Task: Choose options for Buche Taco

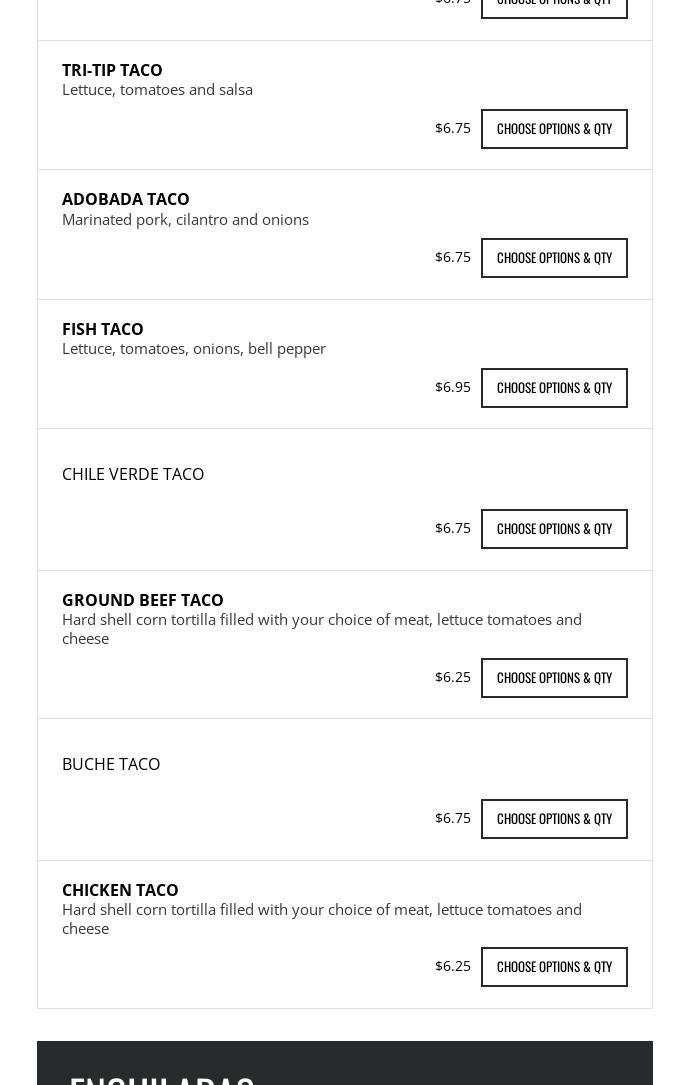Action: (x=554, y=819)
